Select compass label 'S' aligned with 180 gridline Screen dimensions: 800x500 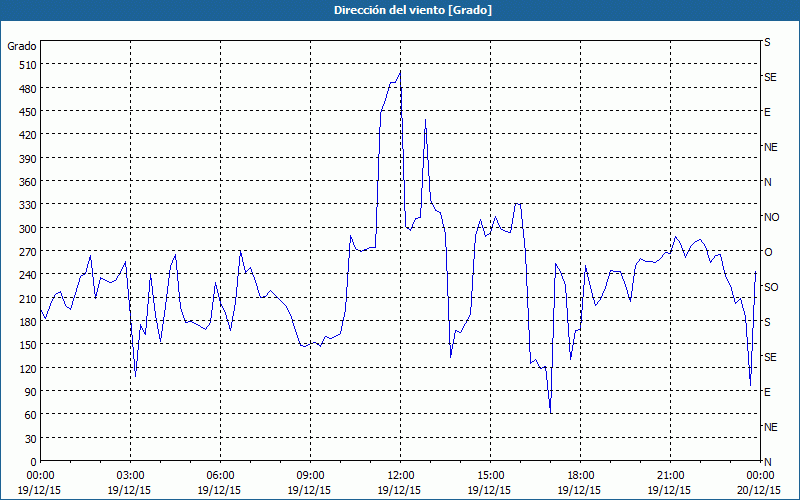pos(767,322)
